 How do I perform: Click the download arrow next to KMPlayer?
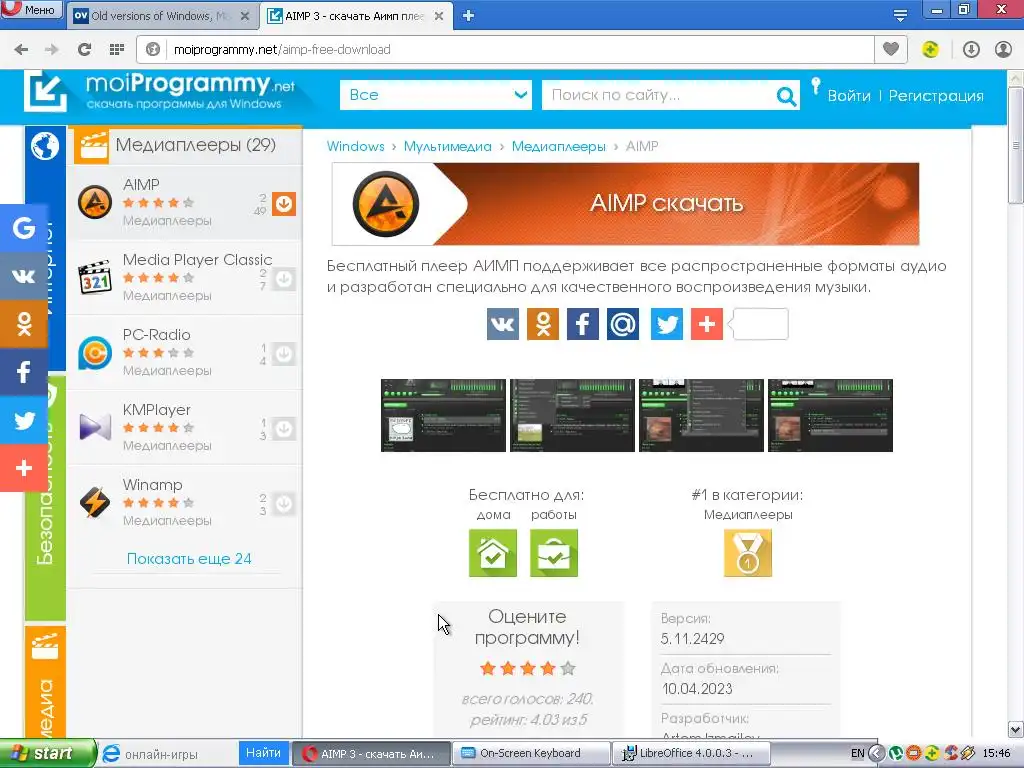click(283, 429)
